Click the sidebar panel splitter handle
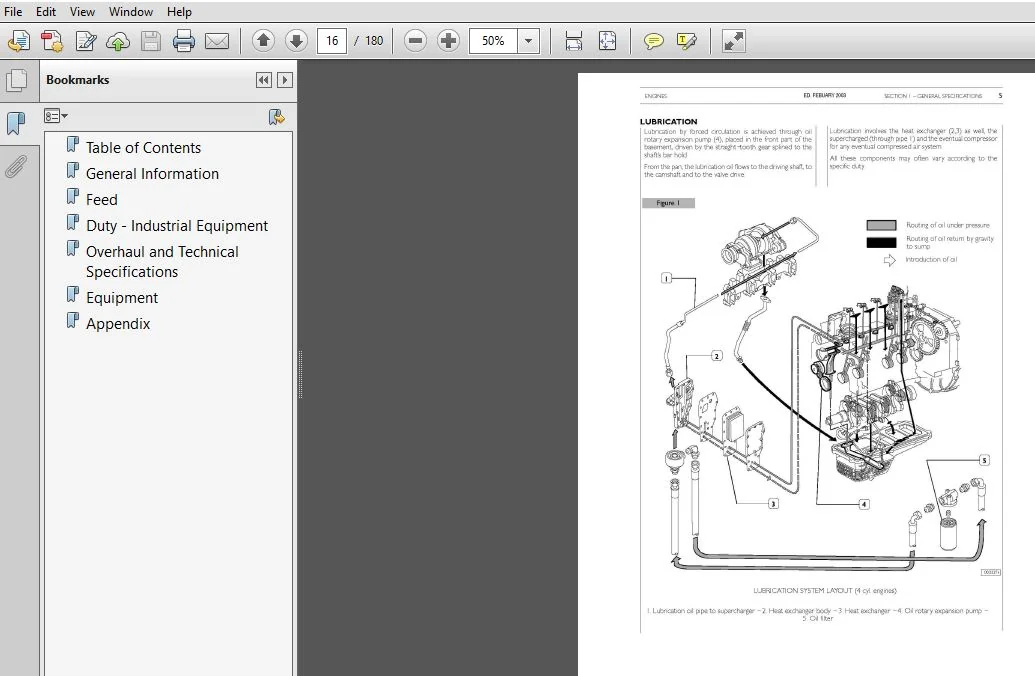 click(x=300, y=374)
